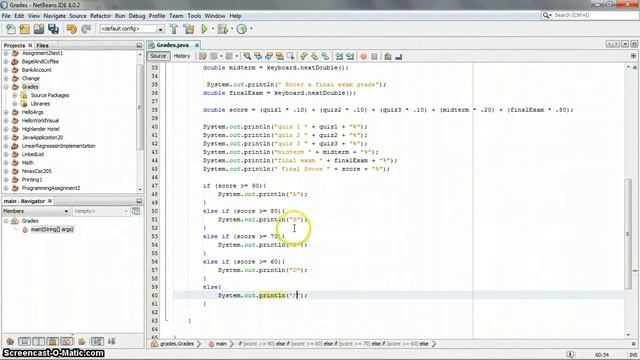Toggle Show Fields navigator filter button
This screenshot has width=640, height=360.
[x=24, y=341]
